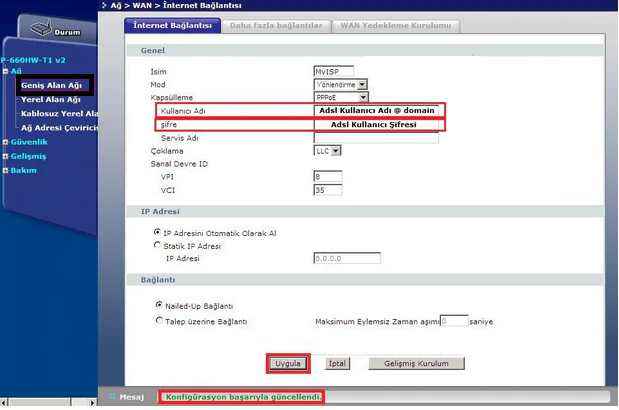Click the VCI input field

(x=328, y=190)
